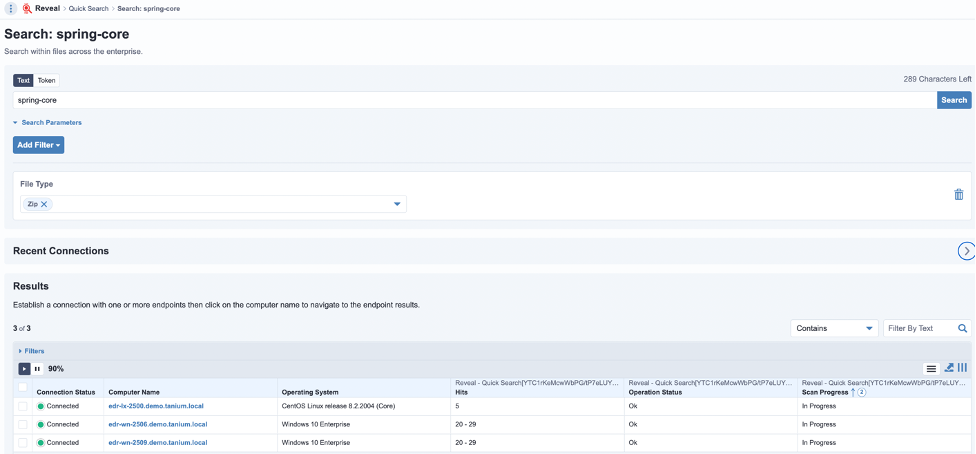Open edr-wn-2509.demo.tanium.local endpoint results

point(157,443)
